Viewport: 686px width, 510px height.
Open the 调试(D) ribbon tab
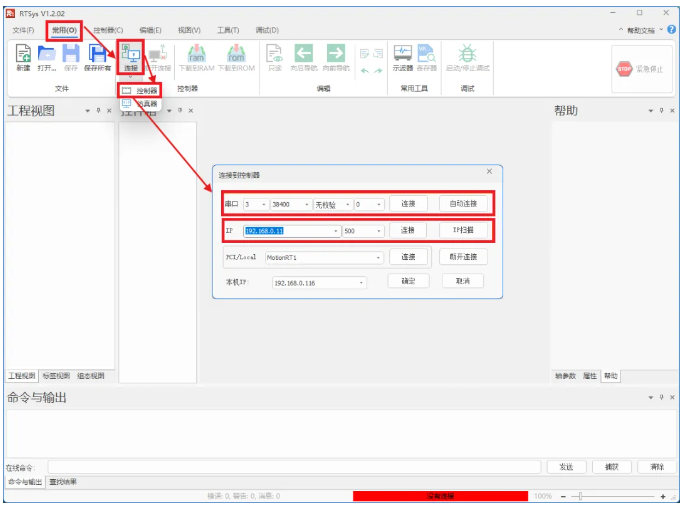pos(267,30)
